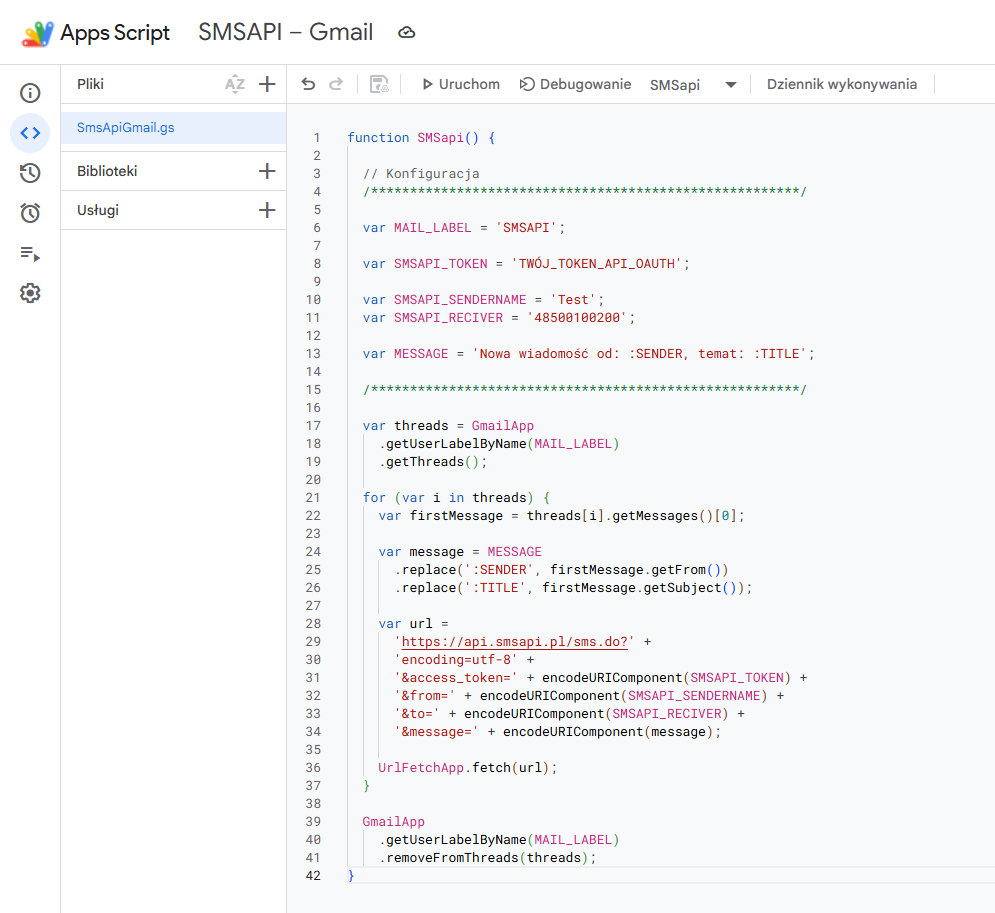The width and height of the screenshot is (995, 913).
Task: Rename the SMSAPI – Gmail project title
Action: pos(286,32)
